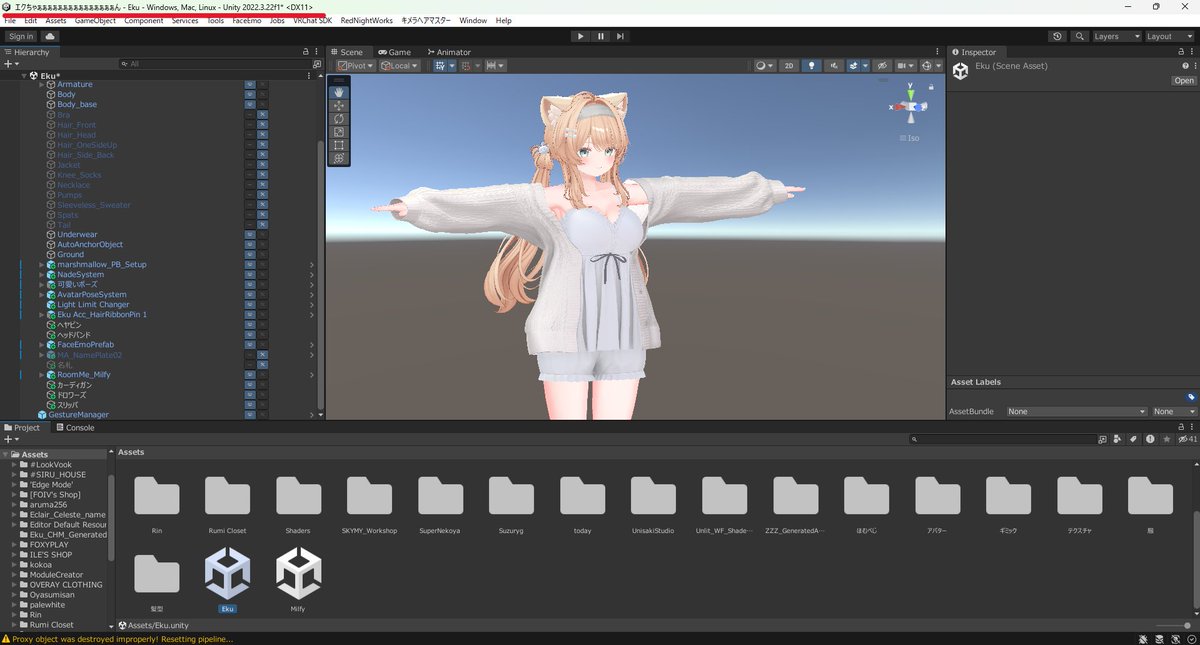
Task: Click the Project create plus icon
Action: coord(9,439)
